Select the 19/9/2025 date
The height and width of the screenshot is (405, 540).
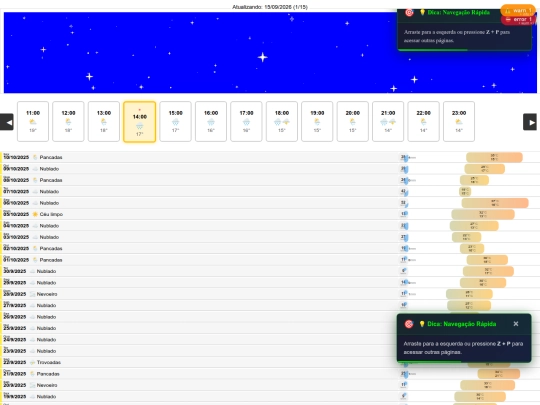click(x=15, y=396)
